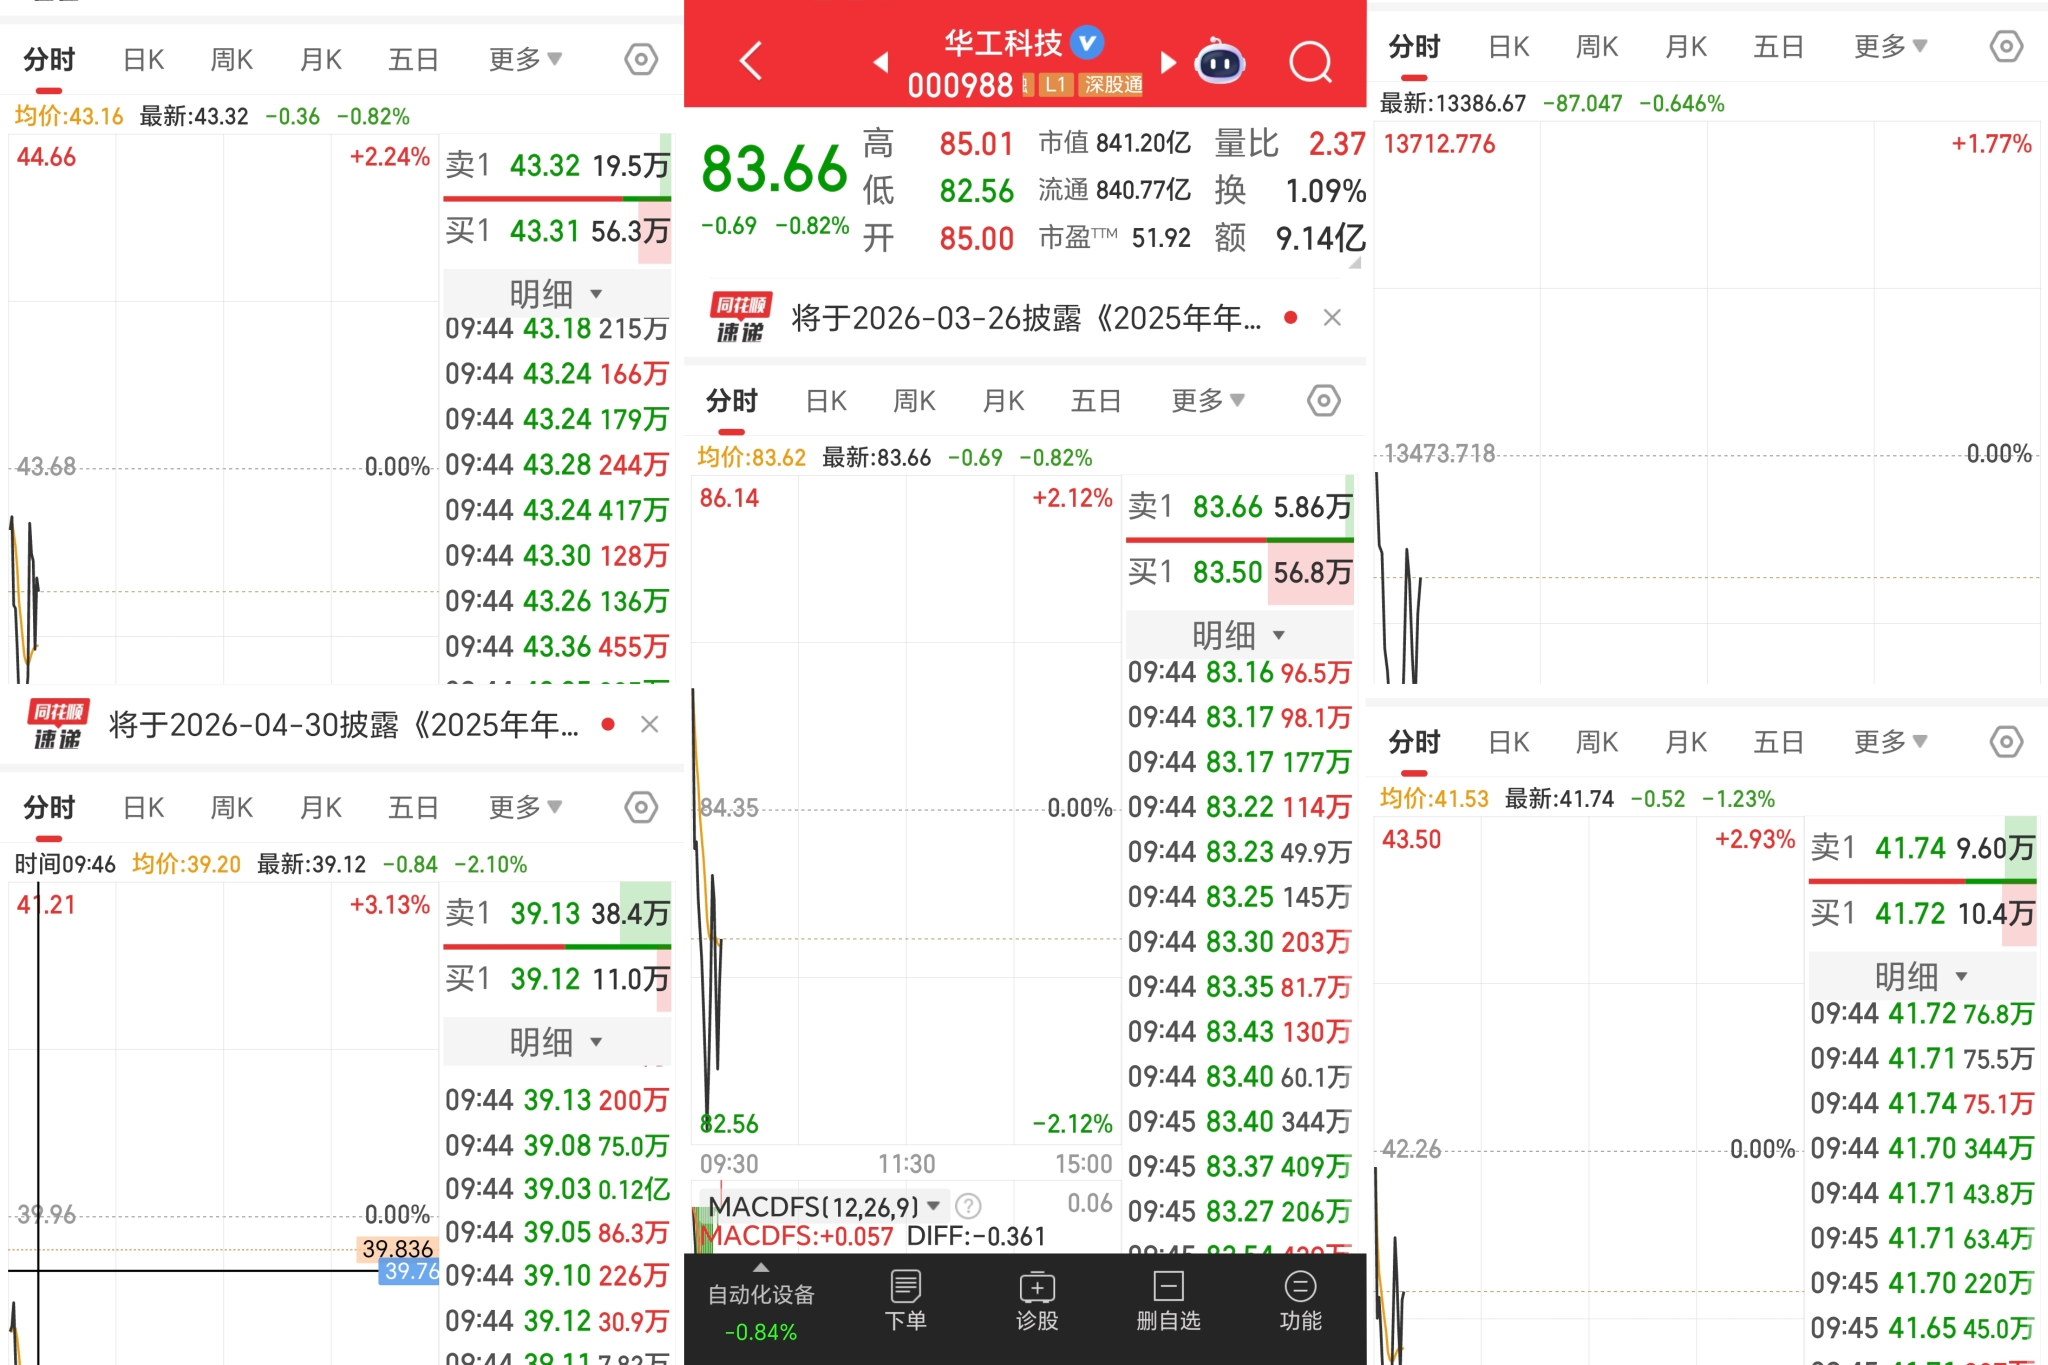Open the 功能 functions menu icon
This screenshot has height=1365, width=2048.
[x=1299, y=1300]
